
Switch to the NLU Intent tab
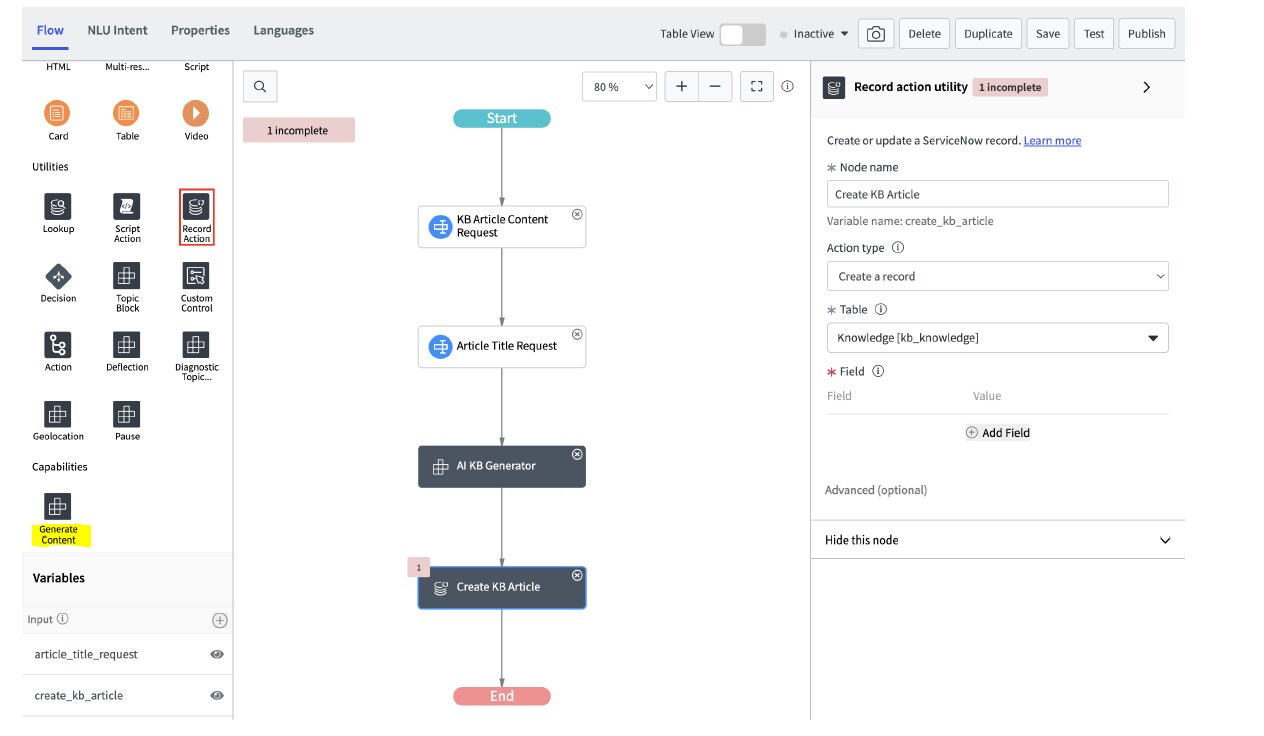tap(117, 30)
